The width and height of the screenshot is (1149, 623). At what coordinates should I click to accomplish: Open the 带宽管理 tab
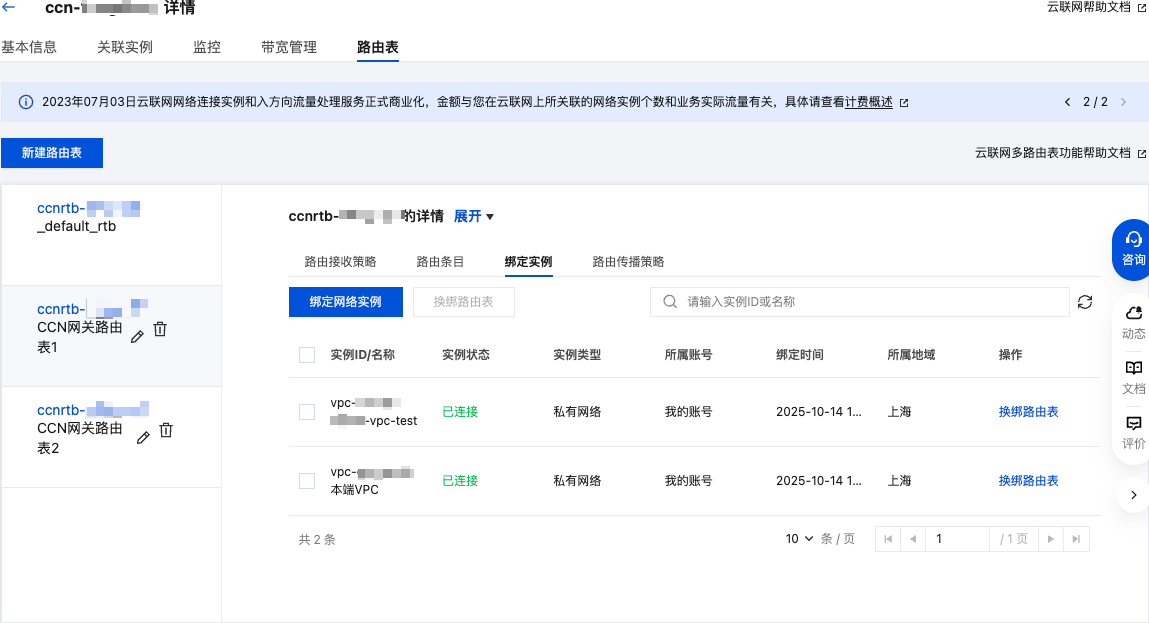[x=289, y=47]
